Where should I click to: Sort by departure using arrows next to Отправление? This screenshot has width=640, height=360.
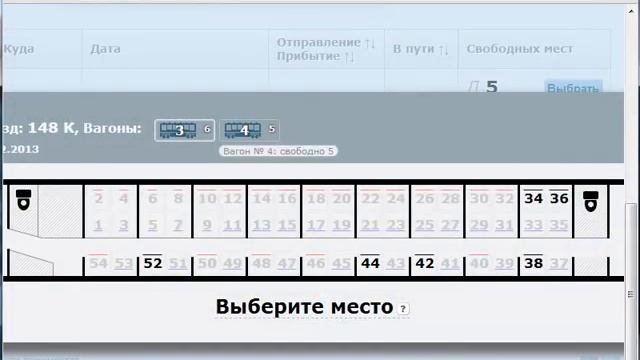[369, 42]
